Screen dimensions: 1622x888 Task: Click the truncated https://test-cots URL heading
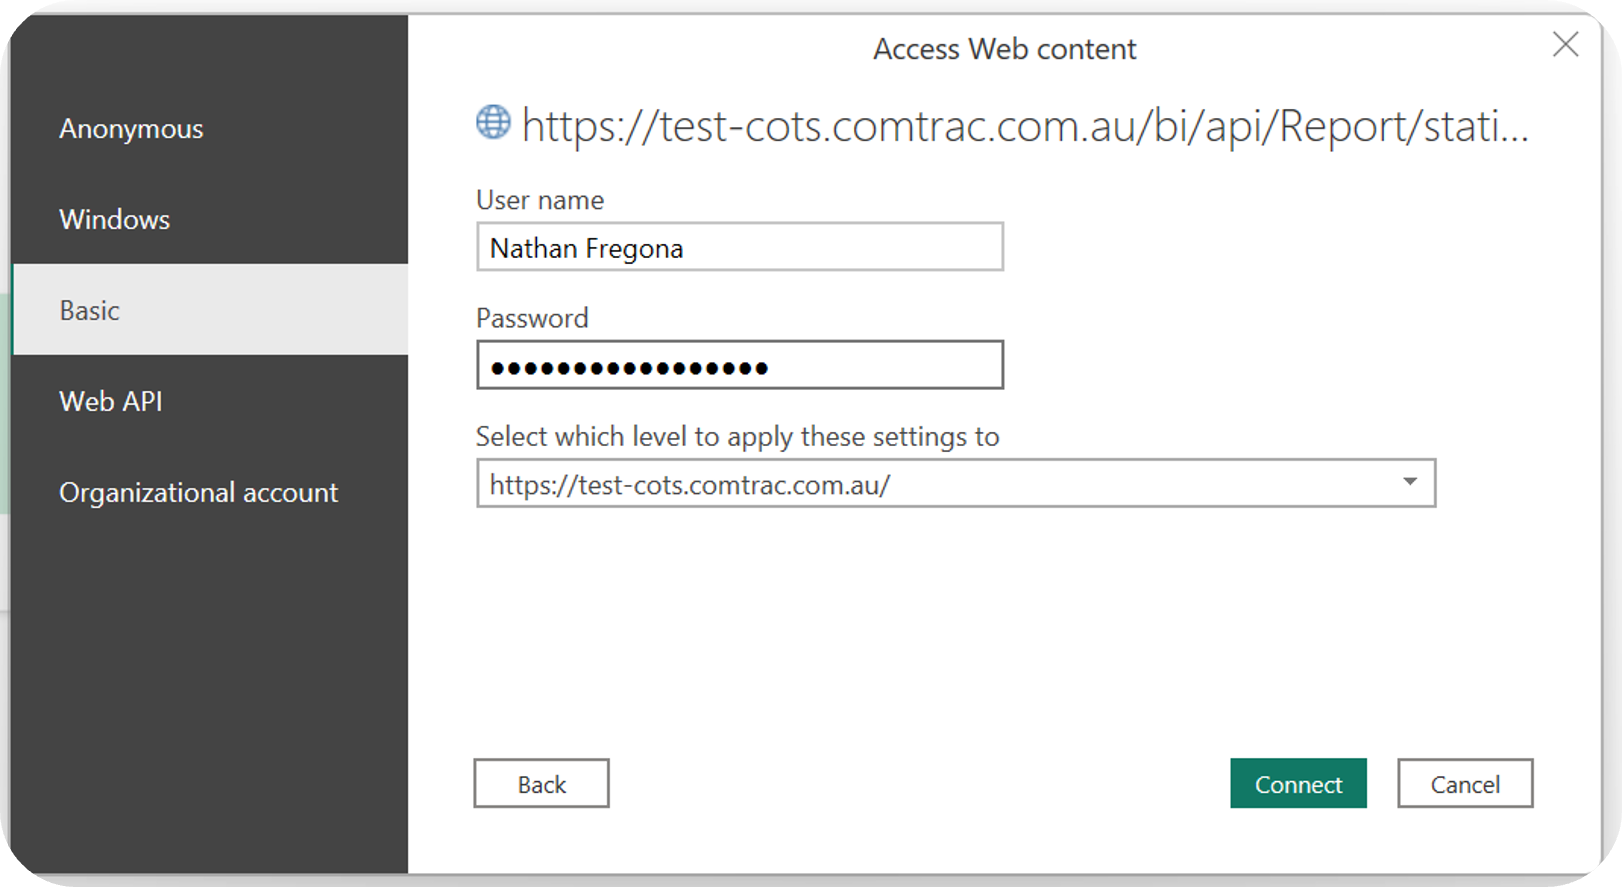[1025, 127]
